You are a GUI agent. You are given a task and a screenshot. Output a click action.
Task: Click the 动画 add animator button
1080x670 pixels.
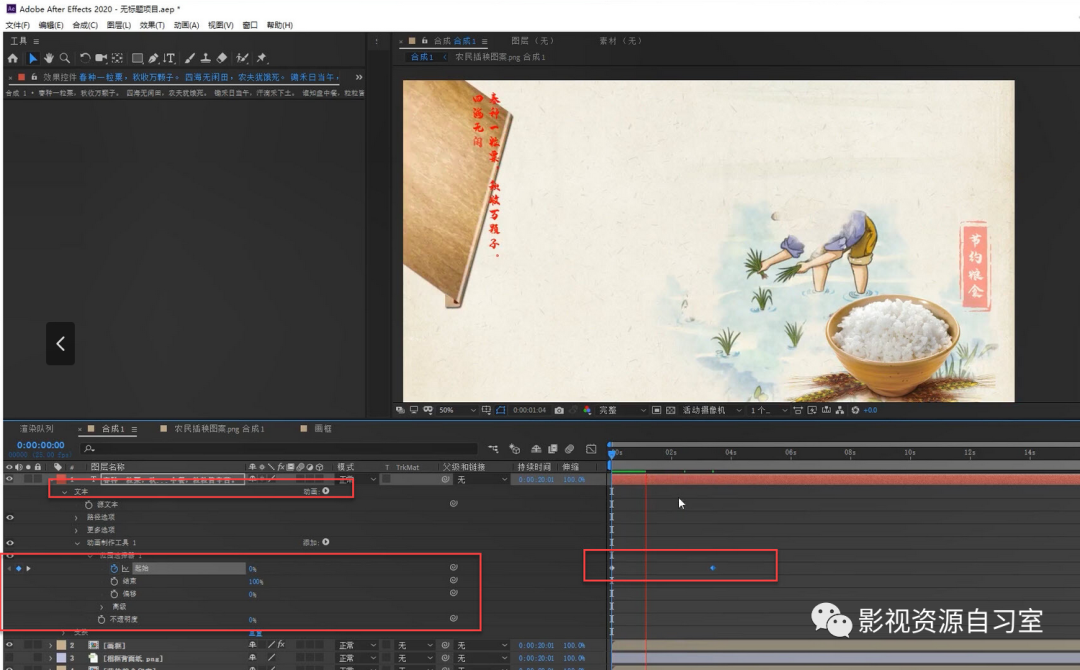(326, 491)
